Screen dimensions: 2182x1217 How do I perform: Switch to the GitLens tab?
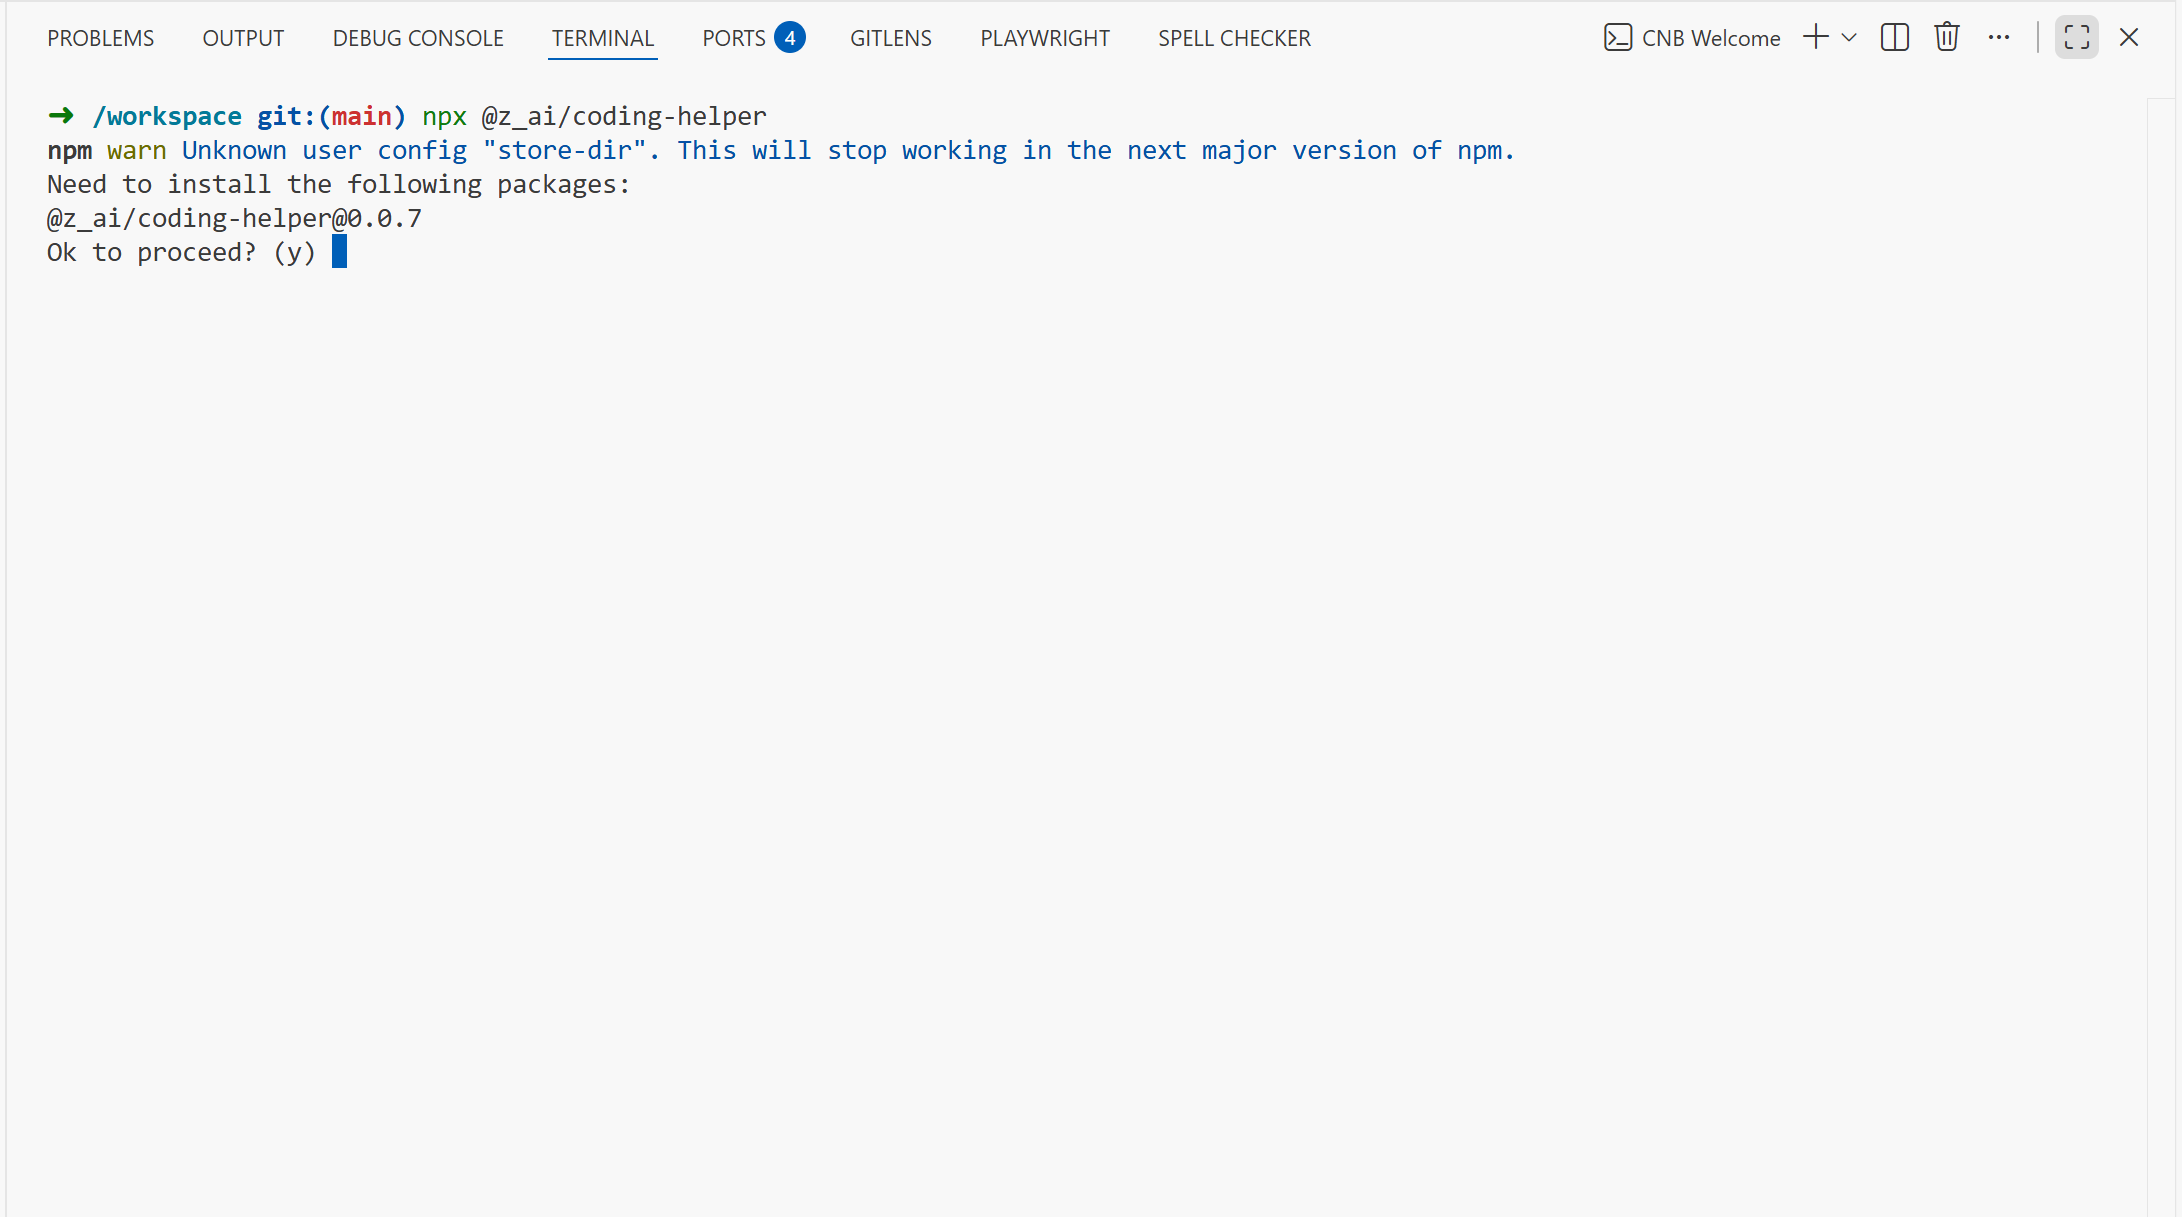890,38
